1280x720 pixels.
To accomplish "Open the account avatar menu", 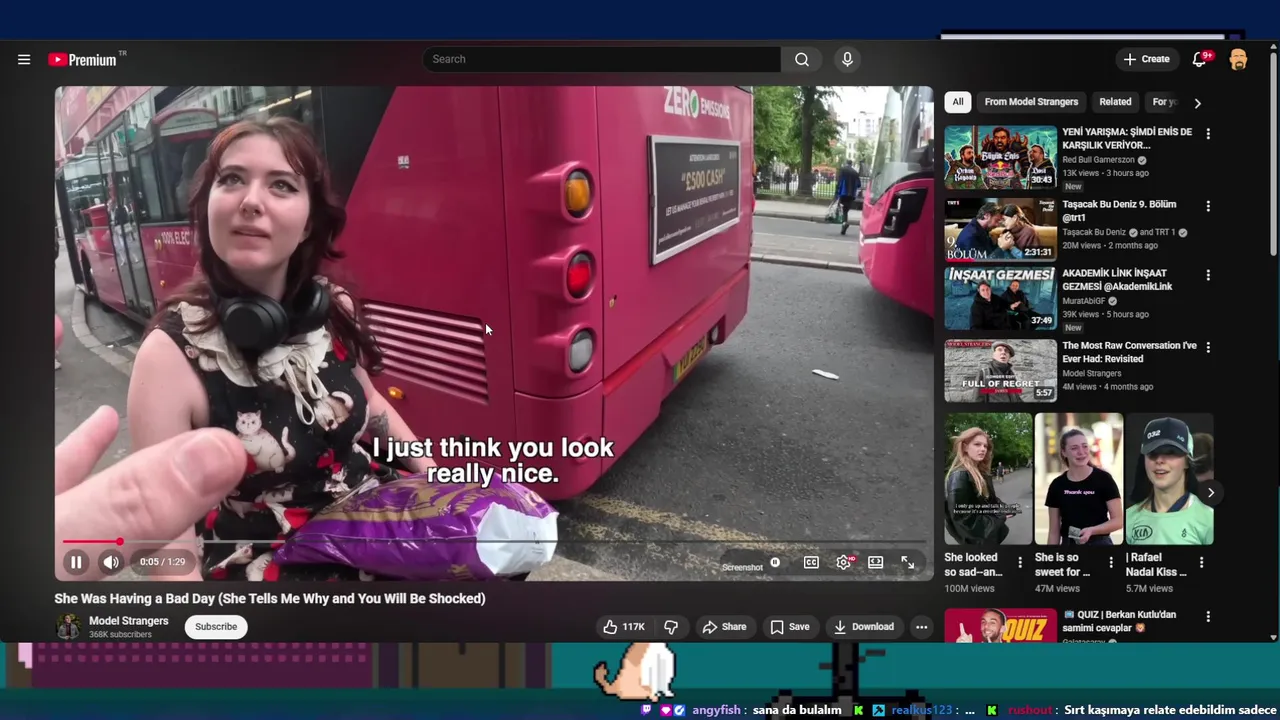I will (1238, 59).
